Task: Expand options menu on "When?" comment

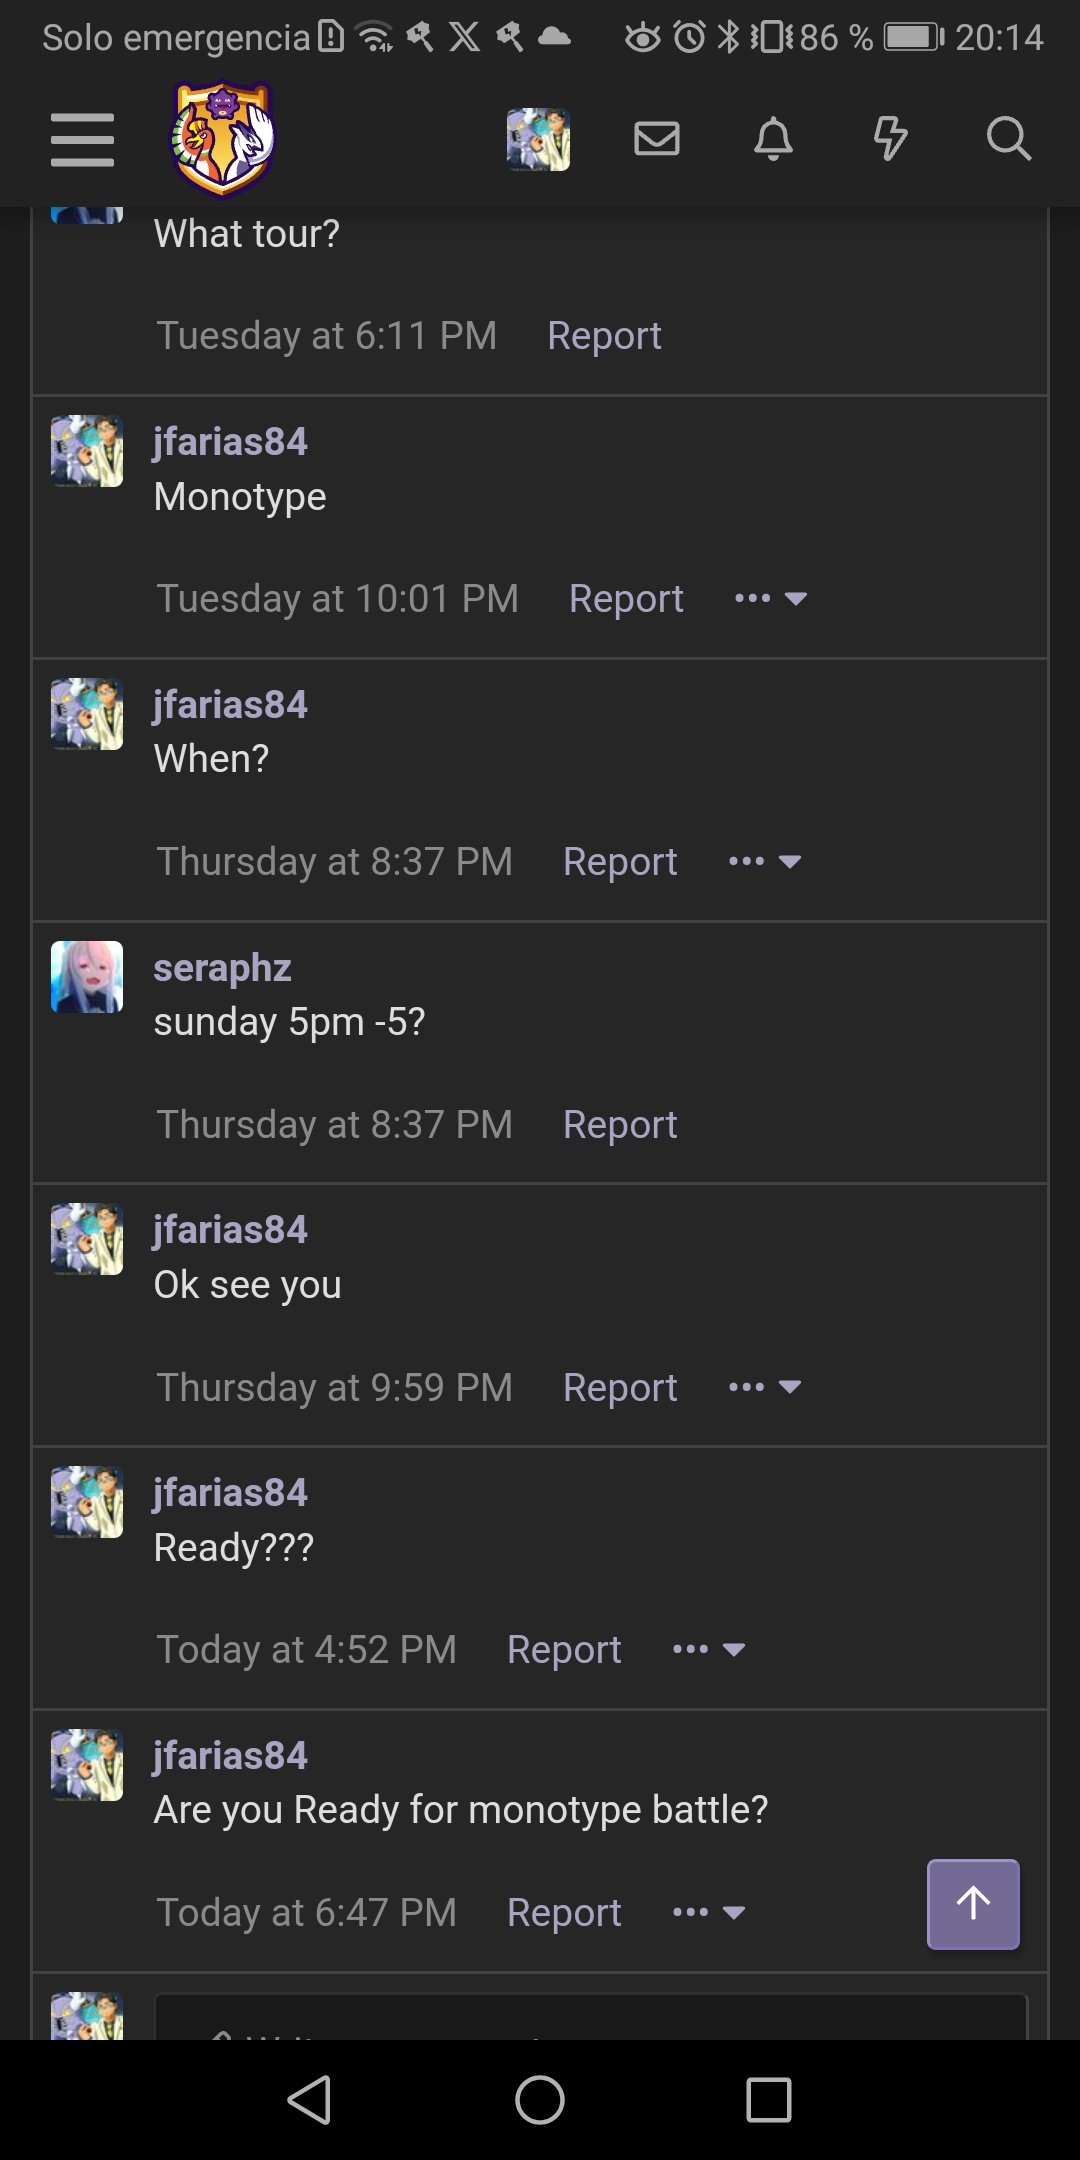Action: (765, 862)
